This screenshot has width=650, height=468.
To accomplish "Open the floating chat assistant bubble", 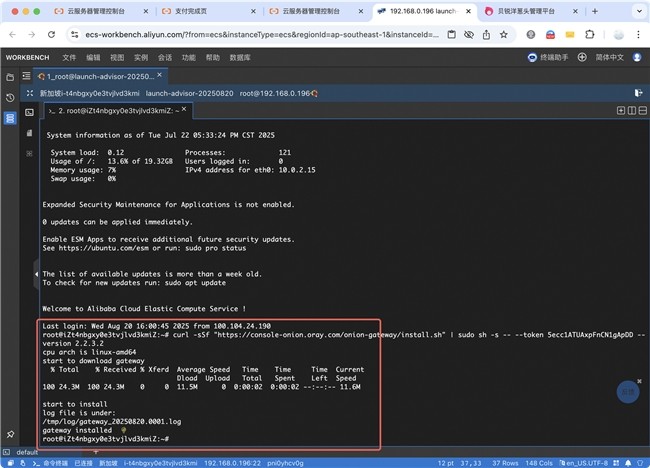I will (627, 393).
